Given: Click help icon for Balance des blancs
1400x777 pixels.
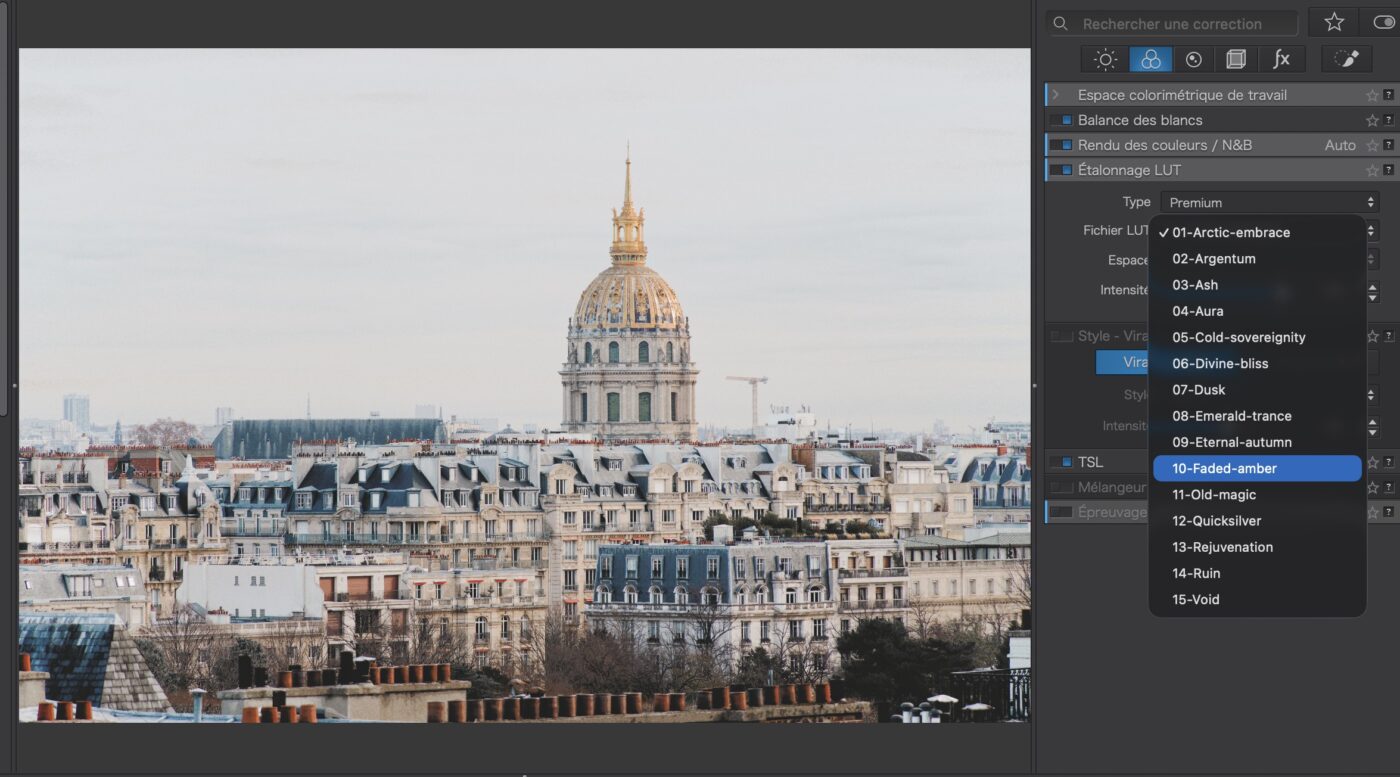Looking at the screenshot, I should pos(1388,120).
